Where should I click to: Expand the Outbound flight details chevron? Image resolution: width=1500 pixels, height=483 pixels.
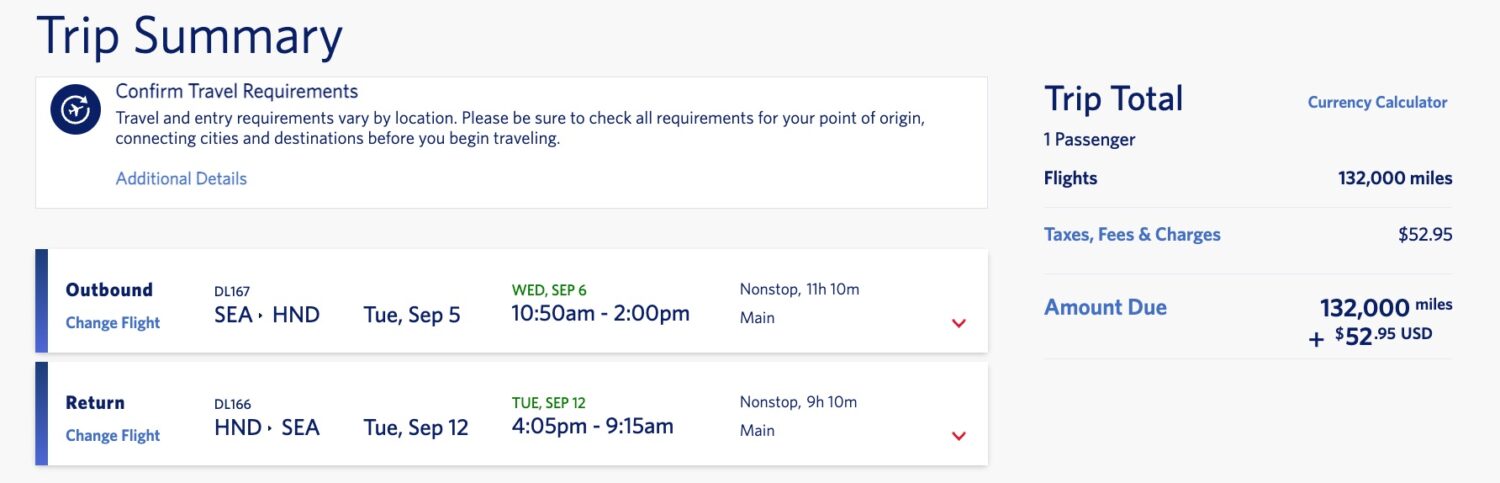click(x=959, y=323)
